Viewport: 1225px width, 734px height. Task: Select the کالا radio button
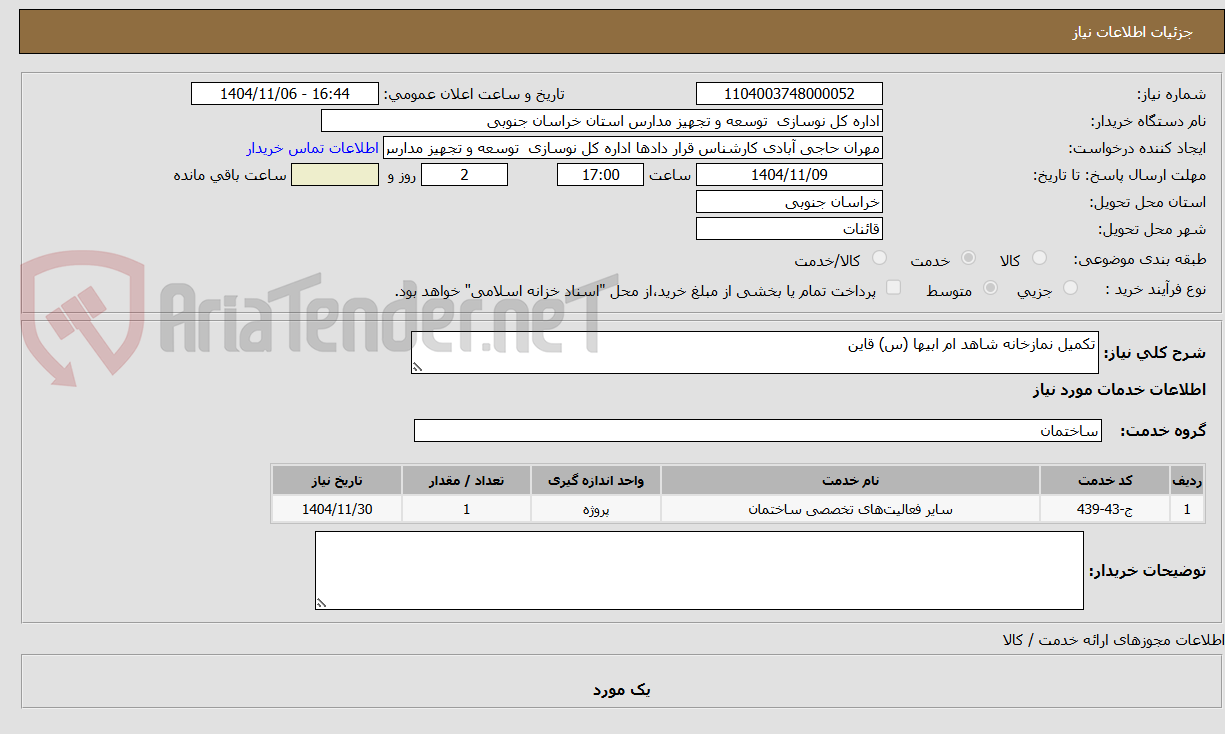[x=1040, y=258]
